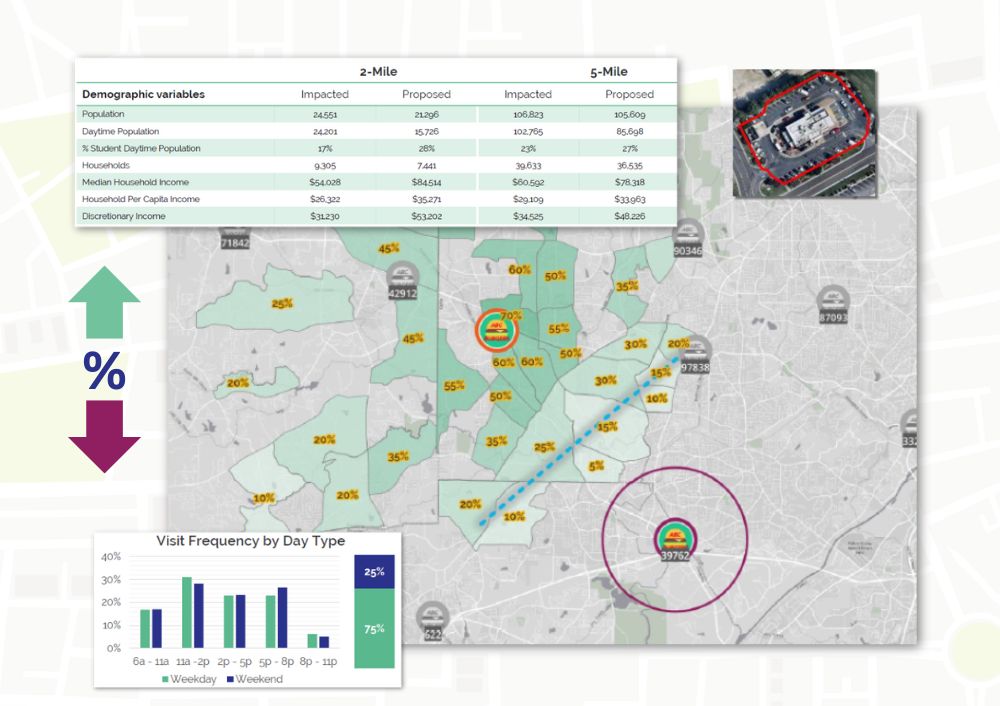The width and height of the screenshot is (1000, 706).
Task: Click the purple downward arrow
Action: [104, 436]
